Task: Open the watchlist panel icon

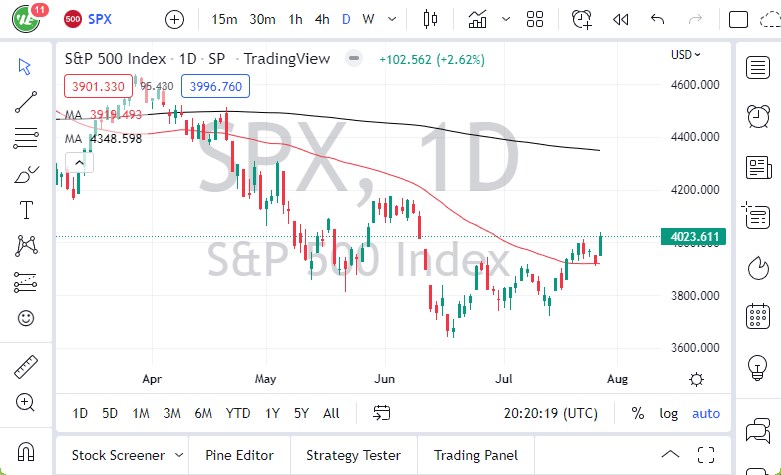Action: click(x=758, y=67)
